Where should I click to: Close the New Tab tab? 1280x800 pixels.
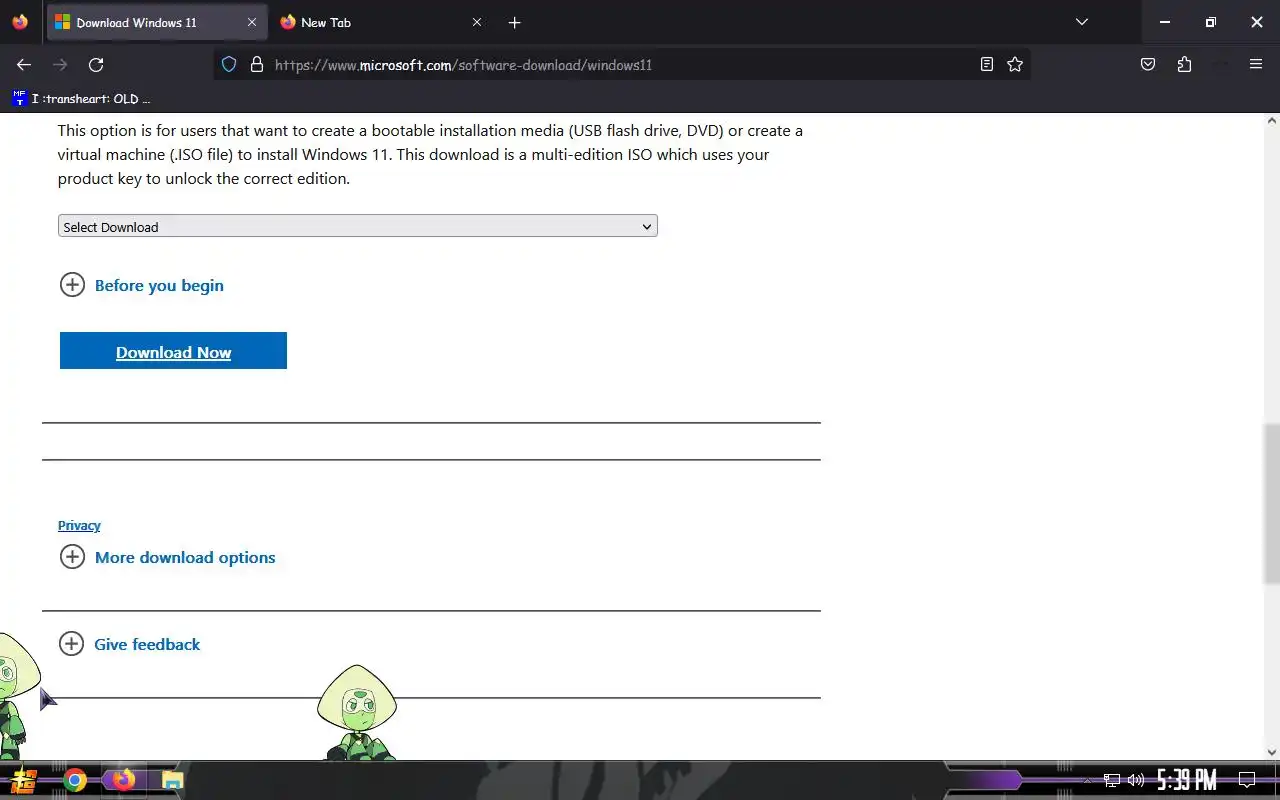pyautogui.click(x=476, y=22)
